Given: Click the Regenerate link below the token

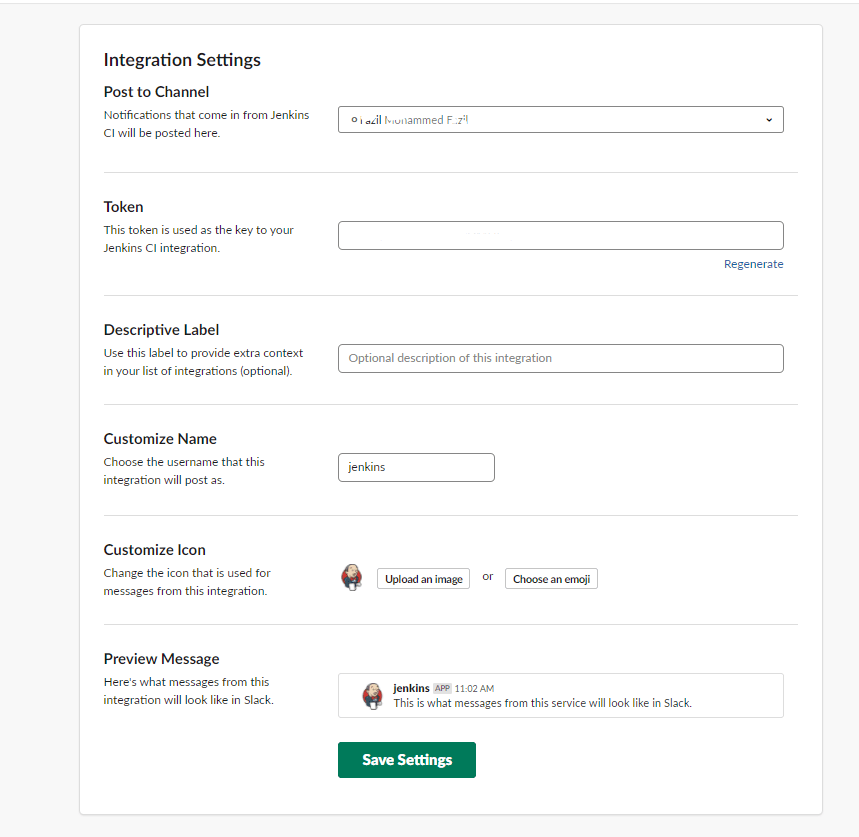Looking at the screenshot, I should pyautogui.click(x=753, y=263).
